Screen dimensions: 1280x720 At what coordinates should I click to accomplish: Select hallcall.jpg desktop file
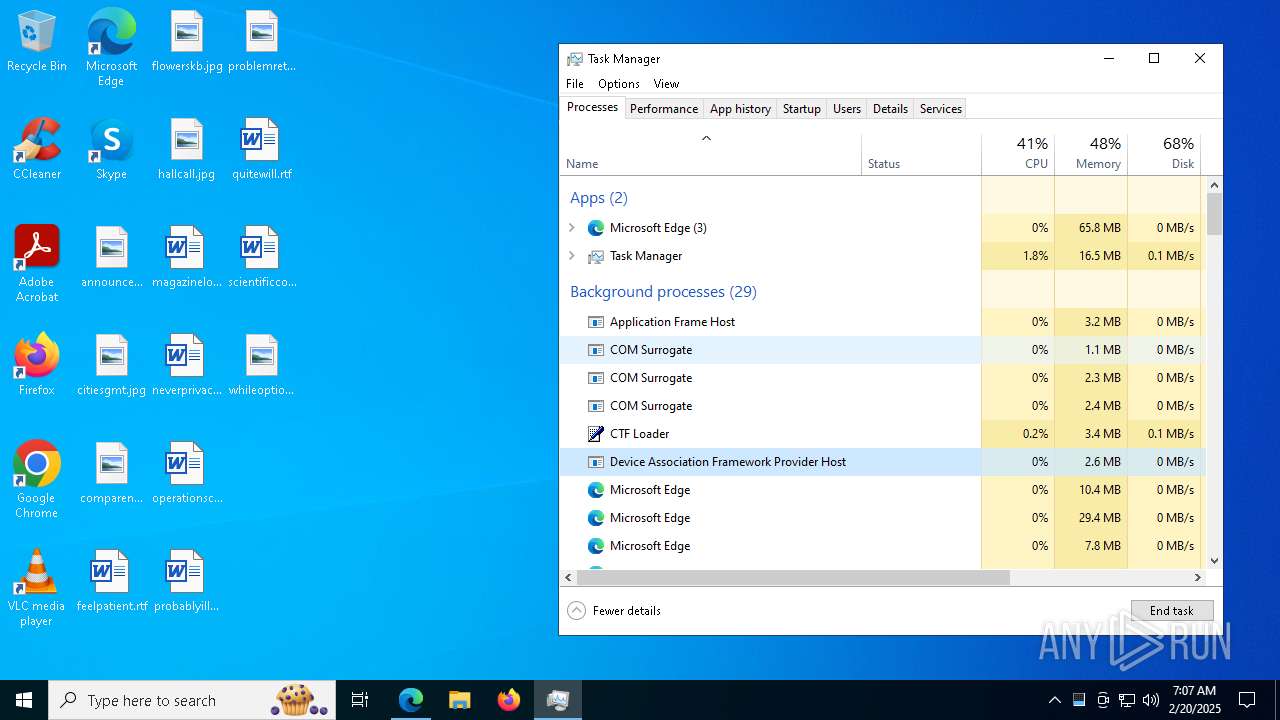pyautogui.click(x=187, y=150)
